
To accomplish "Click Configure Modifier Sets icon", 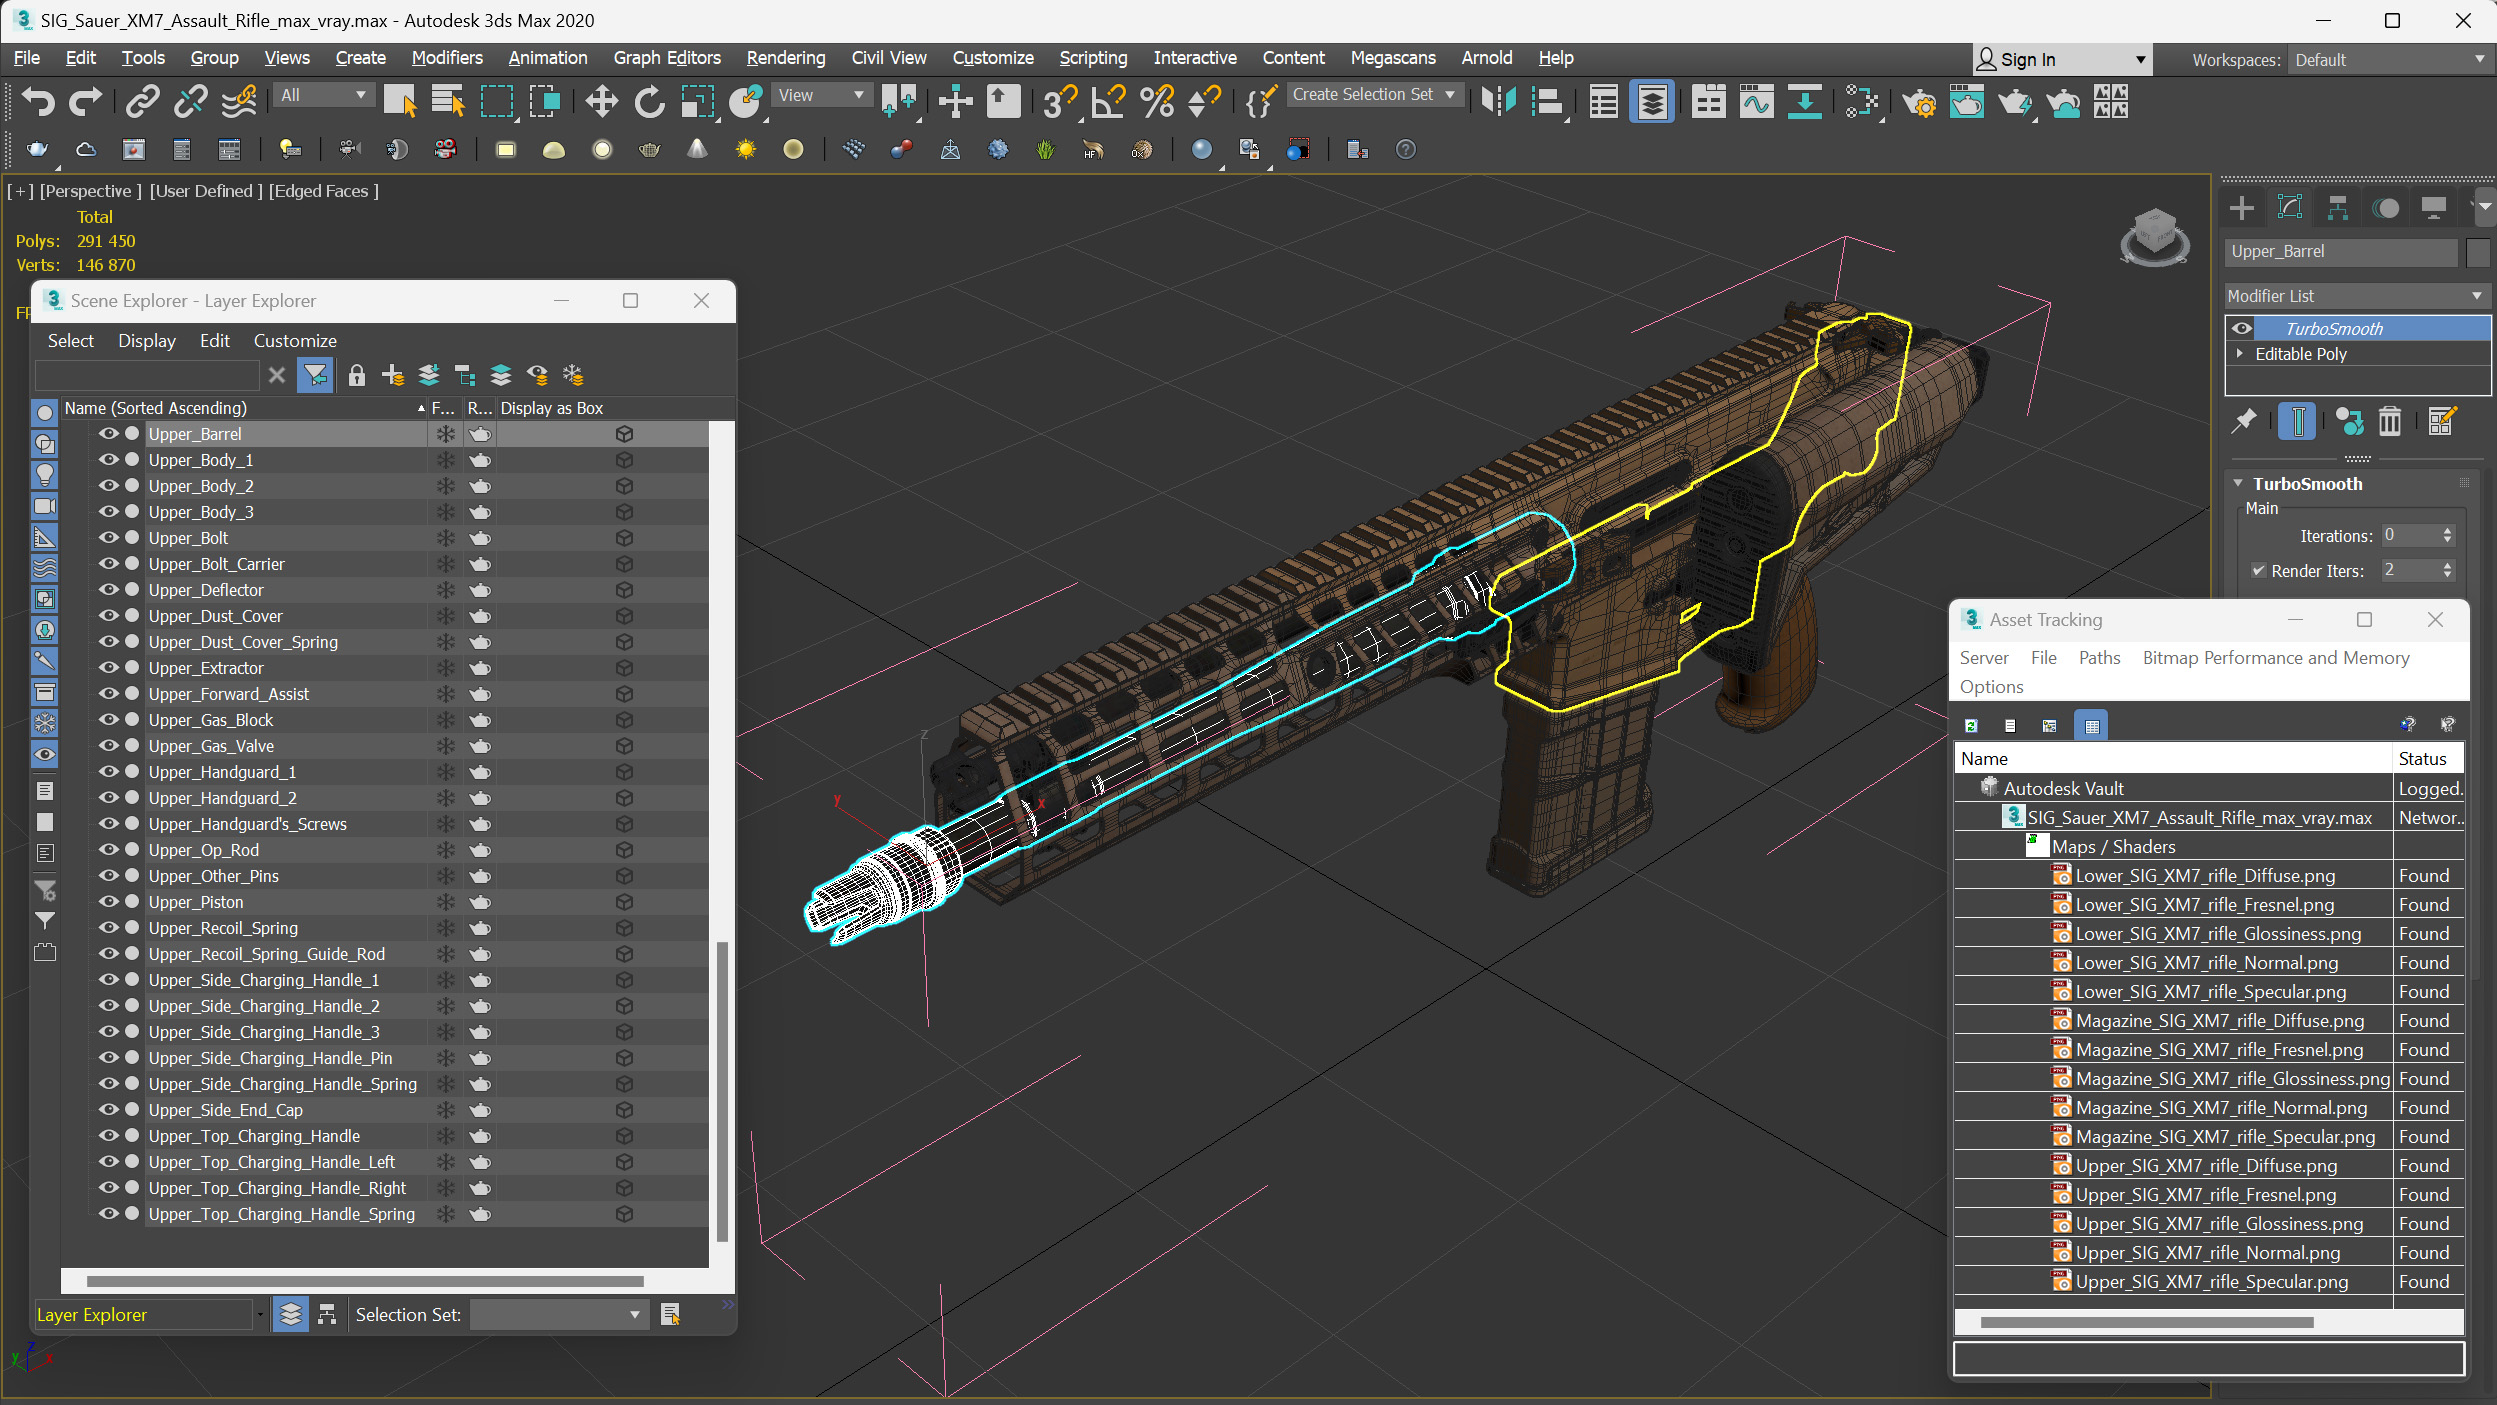I will coord(2441,421).
